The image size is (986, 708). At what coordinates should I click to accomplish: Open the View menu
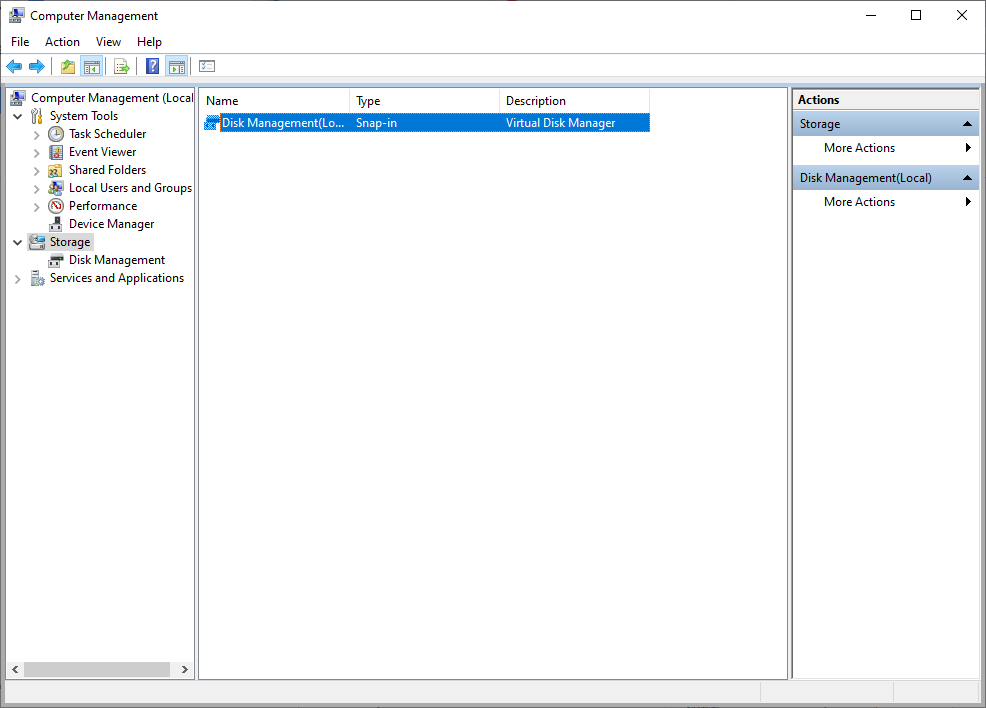click(108, 42)
